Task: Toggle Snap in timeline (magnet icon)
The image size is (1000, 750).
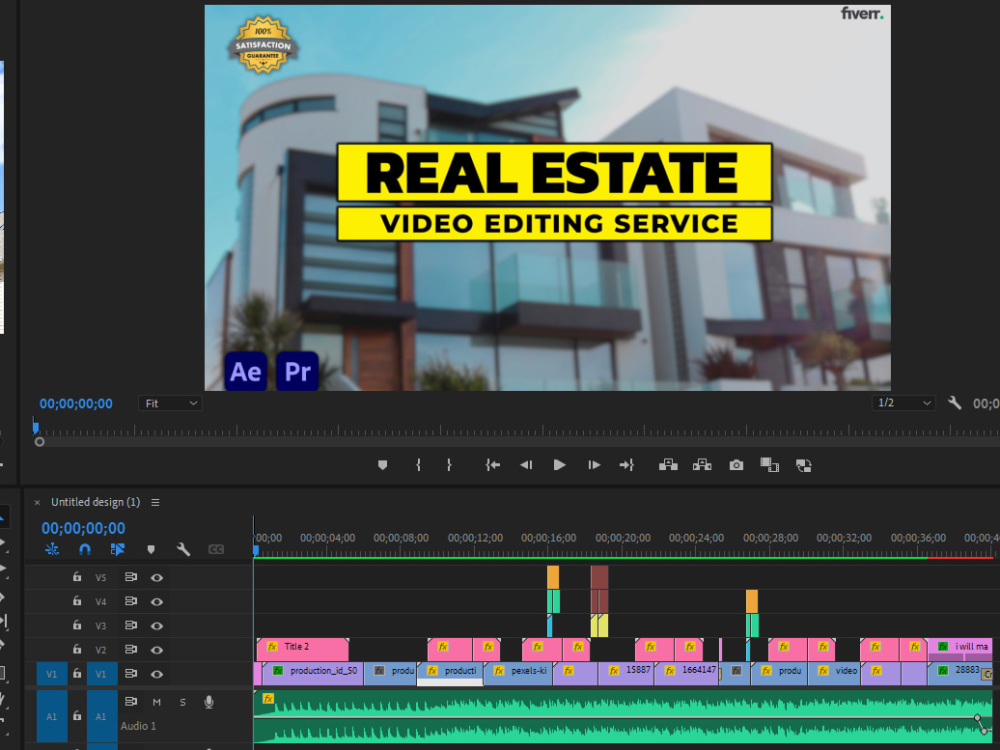Action: coord(85,549)
